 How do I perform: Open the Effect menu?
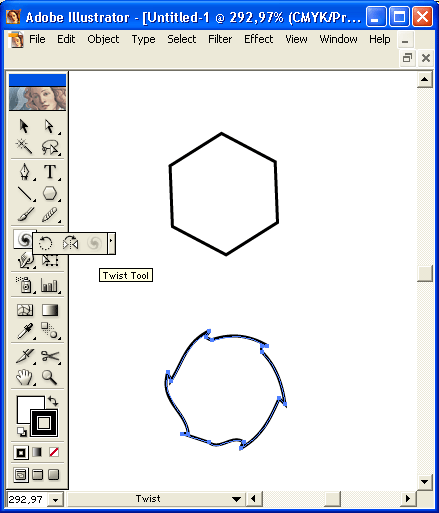[258, 39]
